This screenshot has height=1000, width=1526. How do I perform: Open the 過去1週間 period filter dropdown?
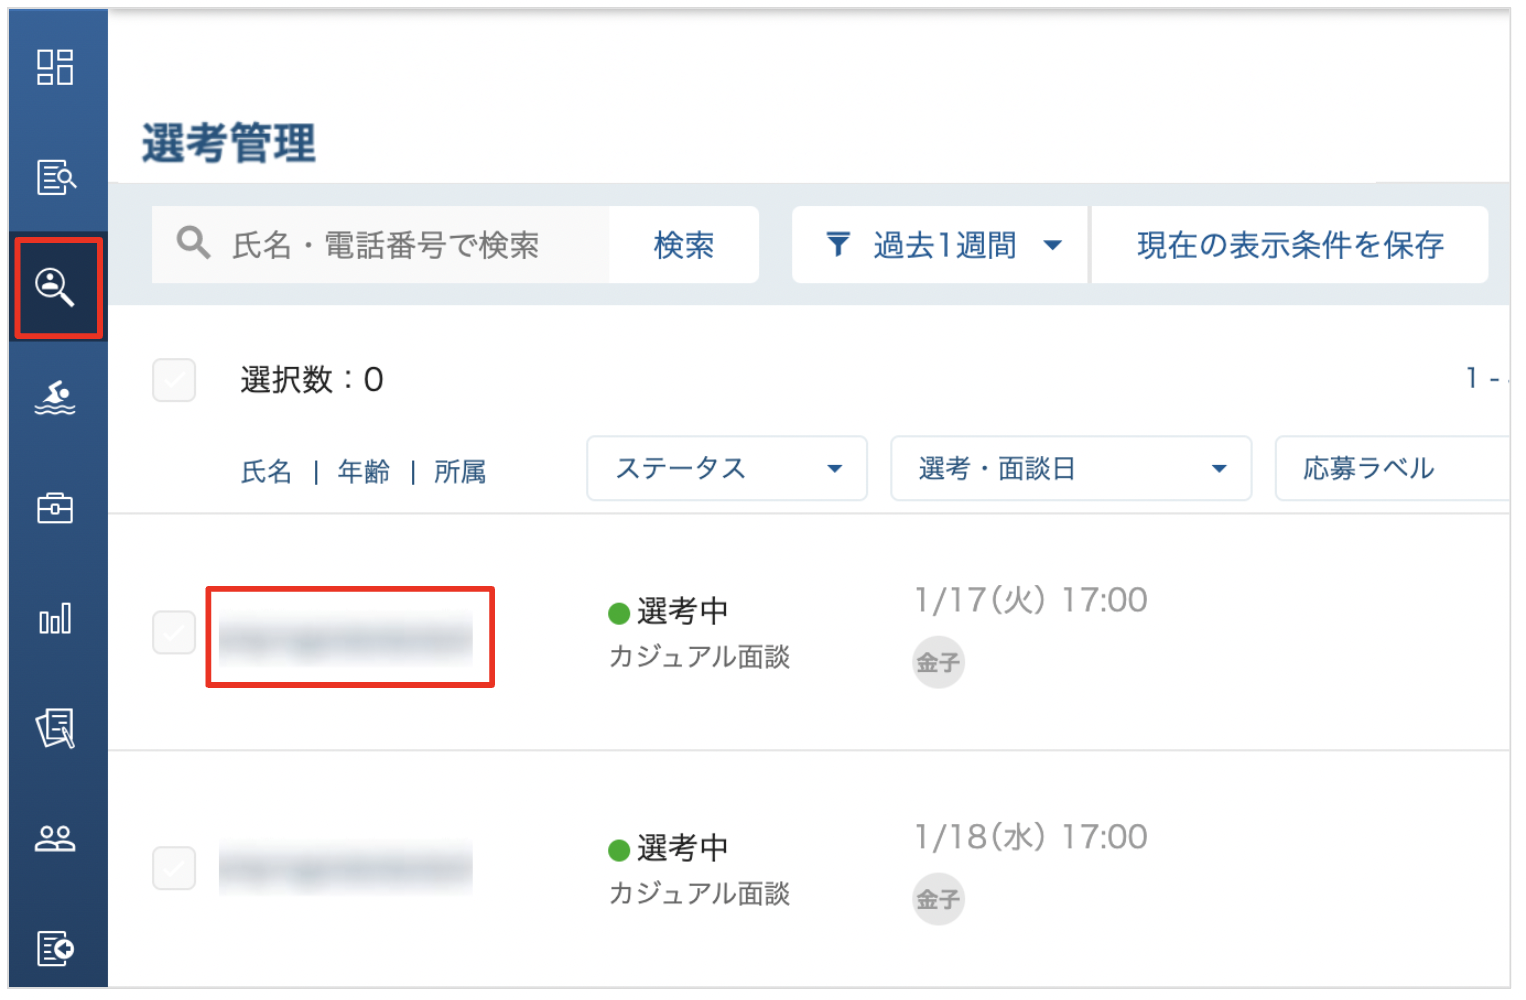pos(939,245)
